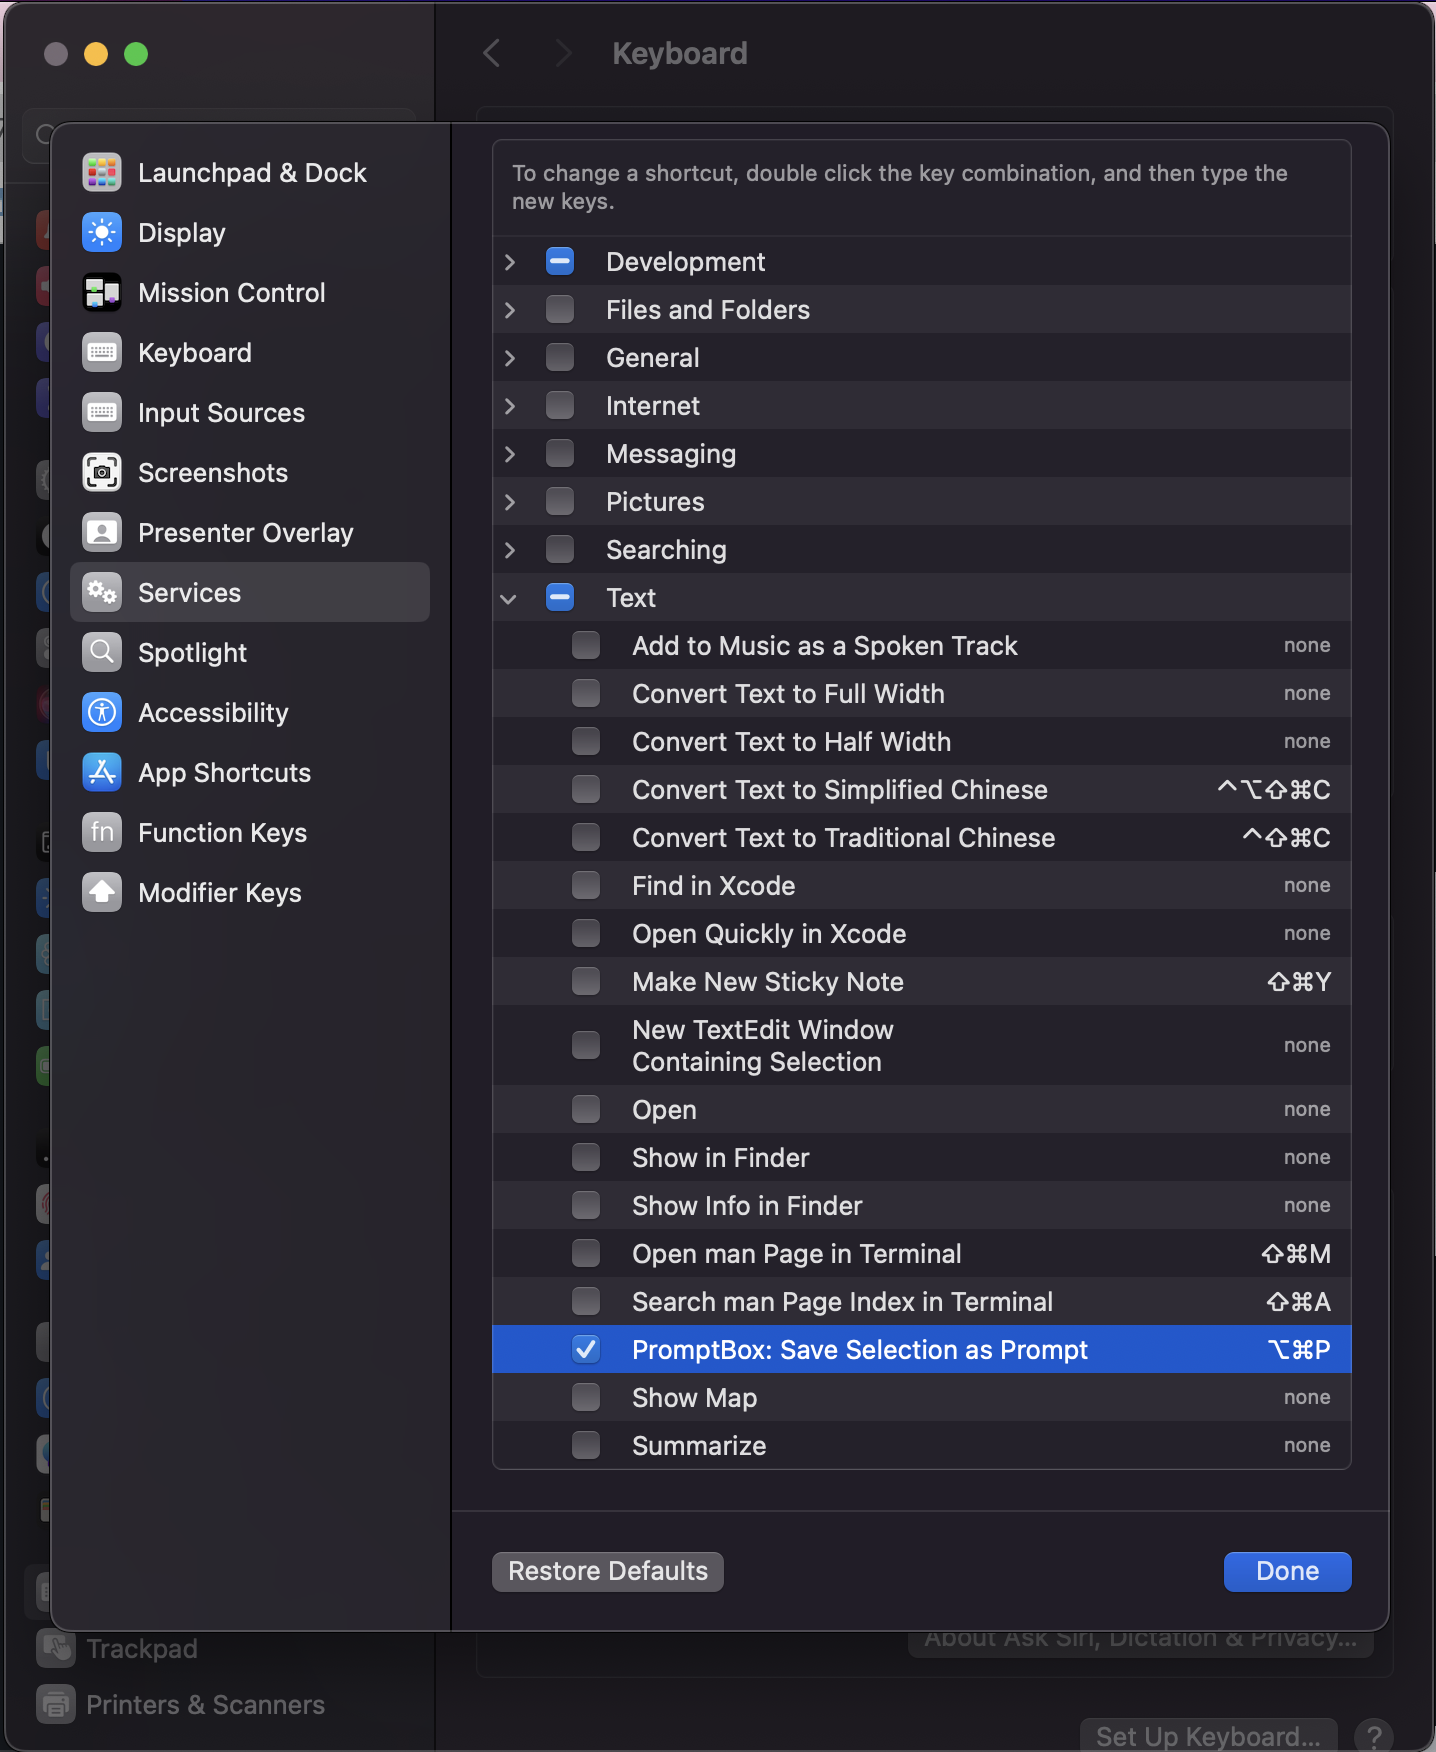1436x1752 pixels.
Task: Click the Services gears icon
Action: pos(102,592)
